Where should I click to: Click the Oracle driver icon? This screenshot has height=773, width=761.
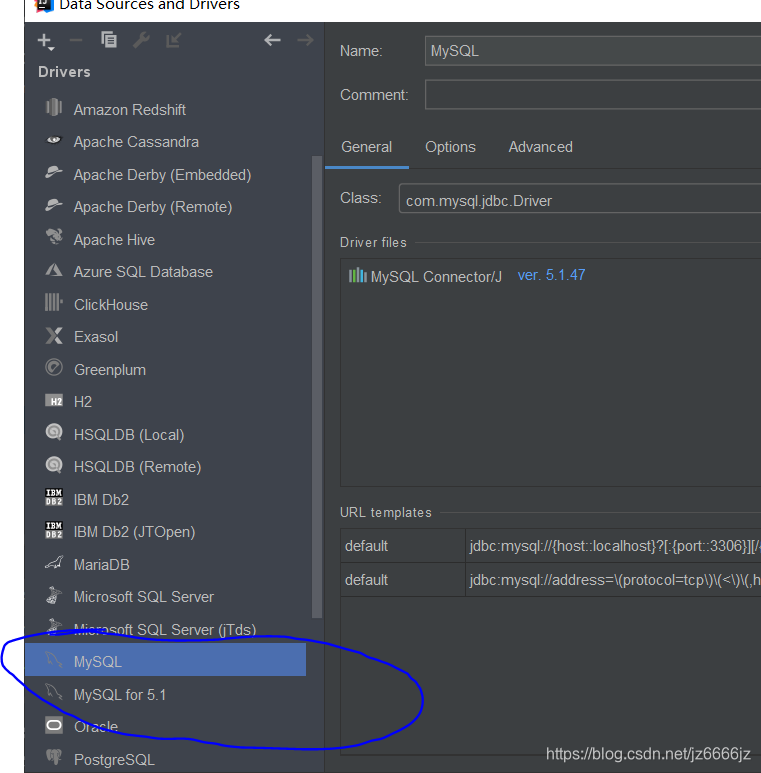click(x=54, y=725)
